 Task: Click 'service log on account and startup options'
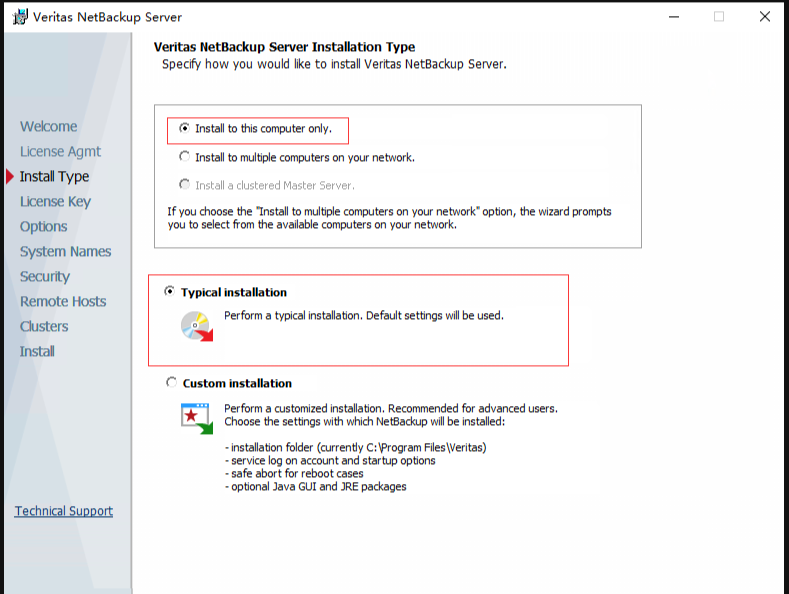click(330, 461)
